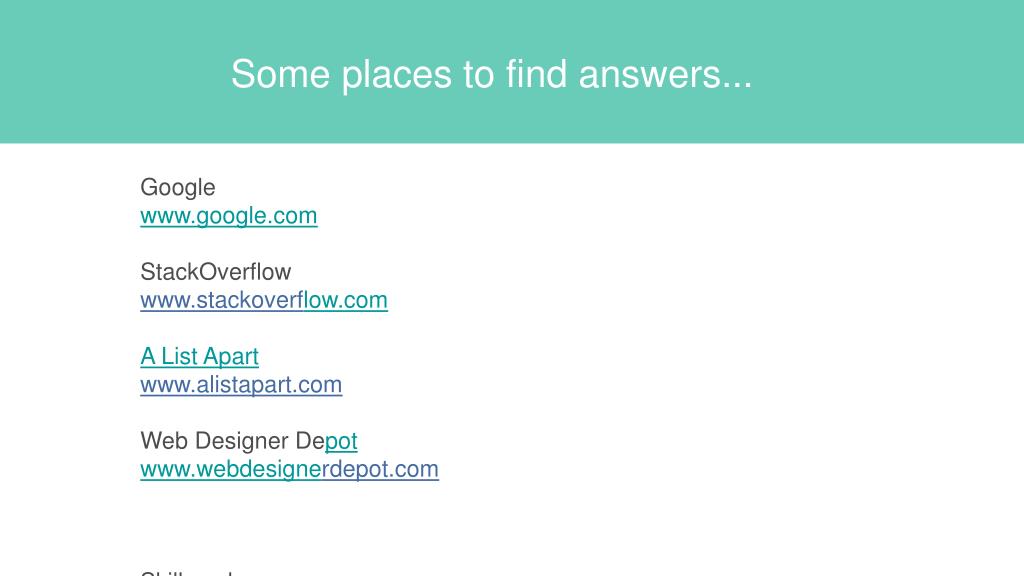Click the white margin left of the Google heading
This screenshot has height=576, width=1024.
[69, 188]
